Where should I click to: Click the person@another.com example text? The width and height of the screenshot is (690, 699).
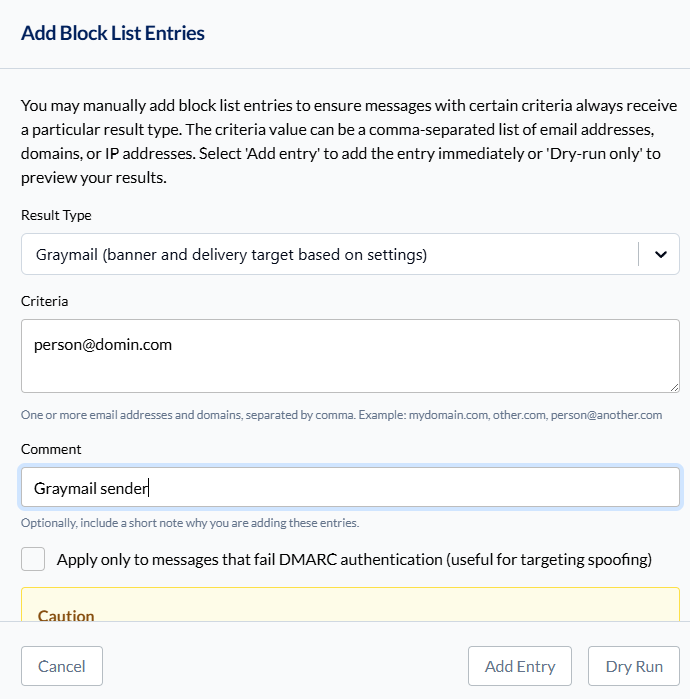click(x=606, y=415)
